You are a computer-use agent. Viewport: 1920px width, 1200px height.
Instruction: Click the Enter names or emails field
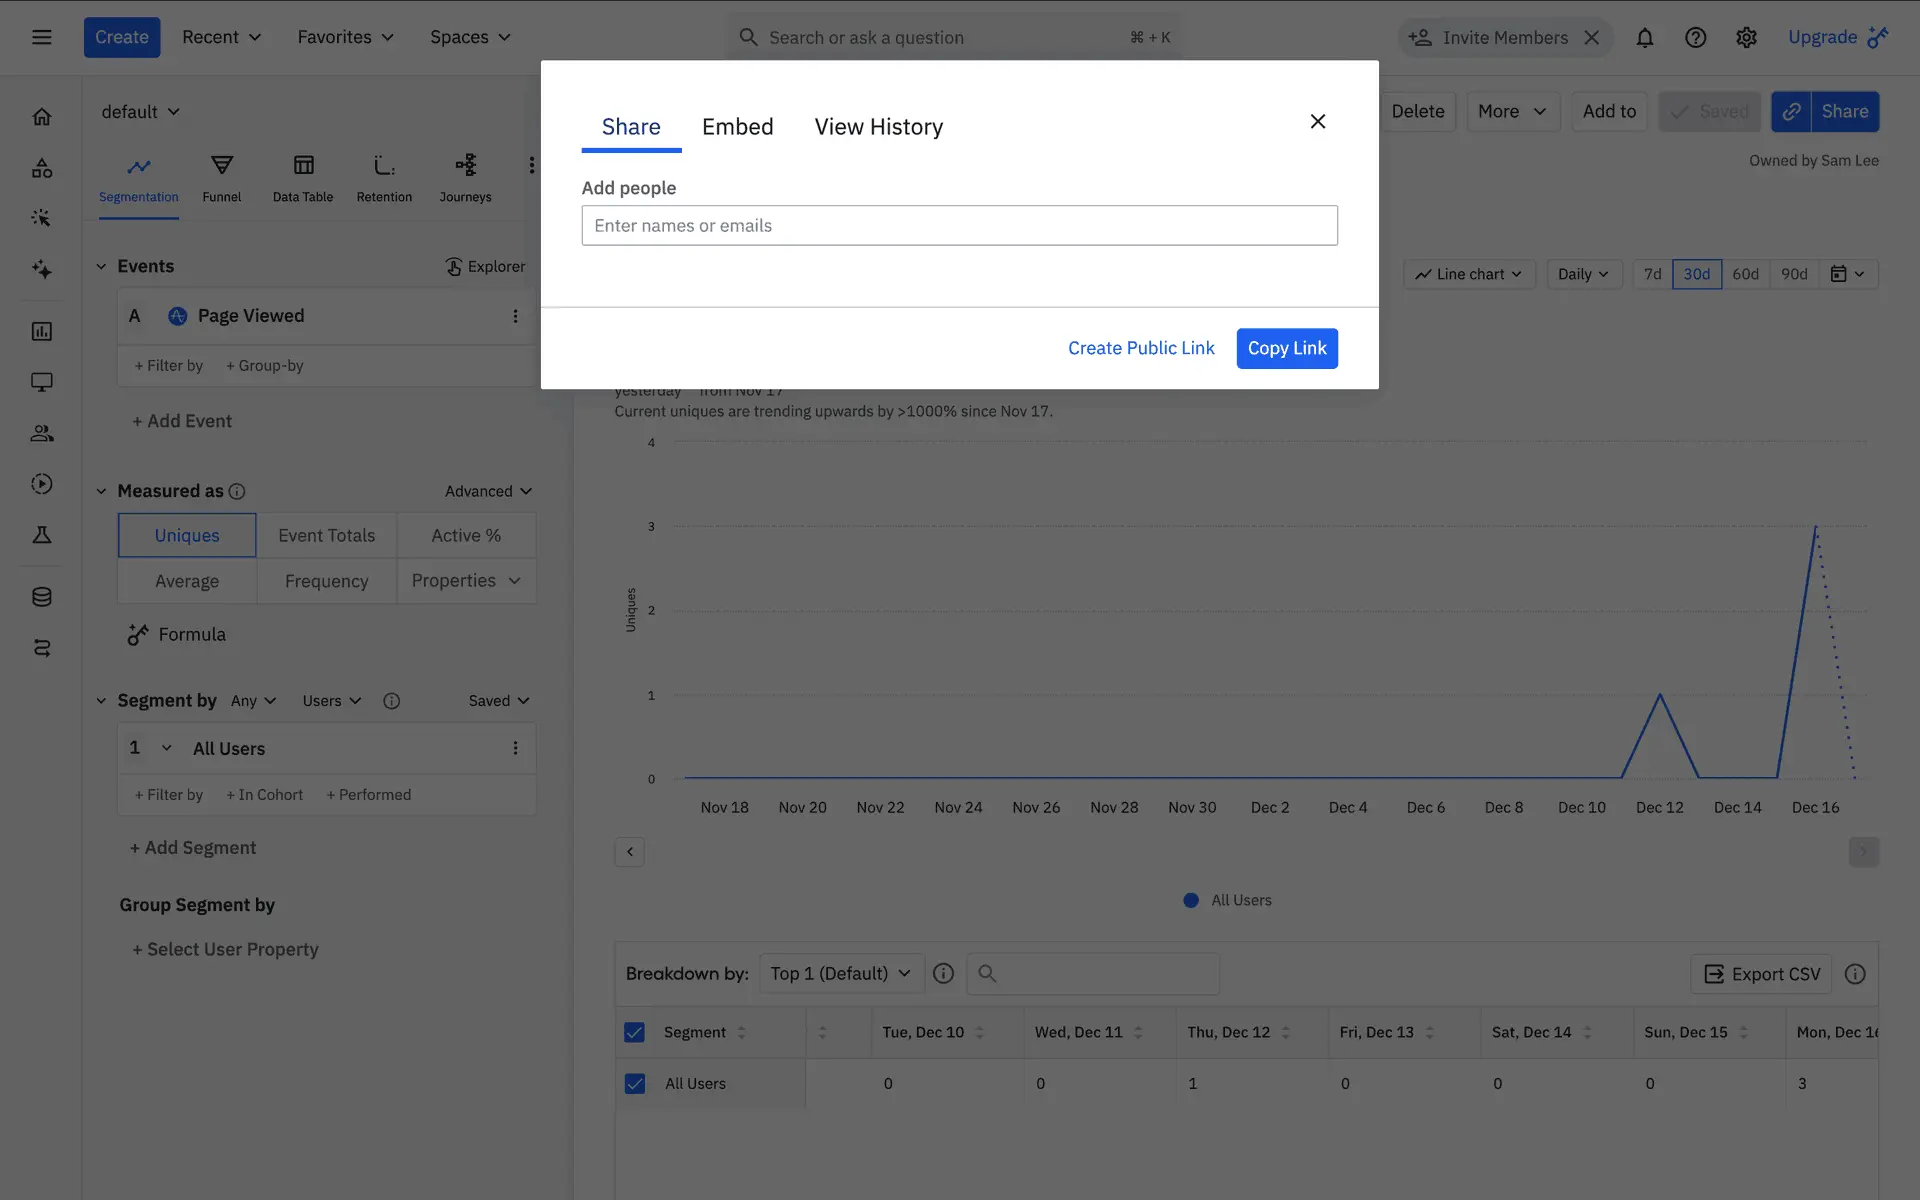(x=959, y=226)
